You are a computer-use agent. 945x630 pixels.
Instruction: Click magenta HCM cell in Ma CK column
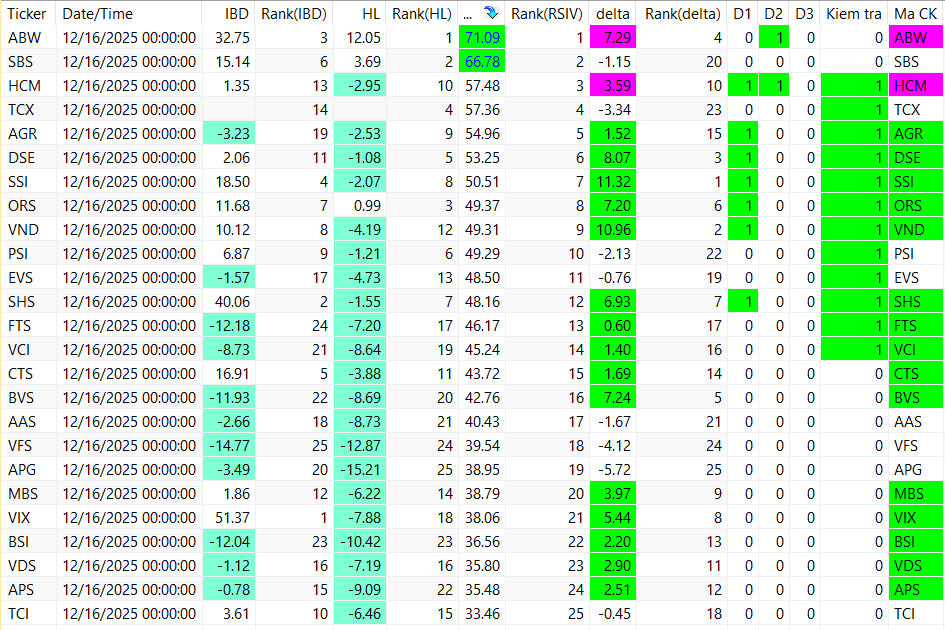click(915, 86)
